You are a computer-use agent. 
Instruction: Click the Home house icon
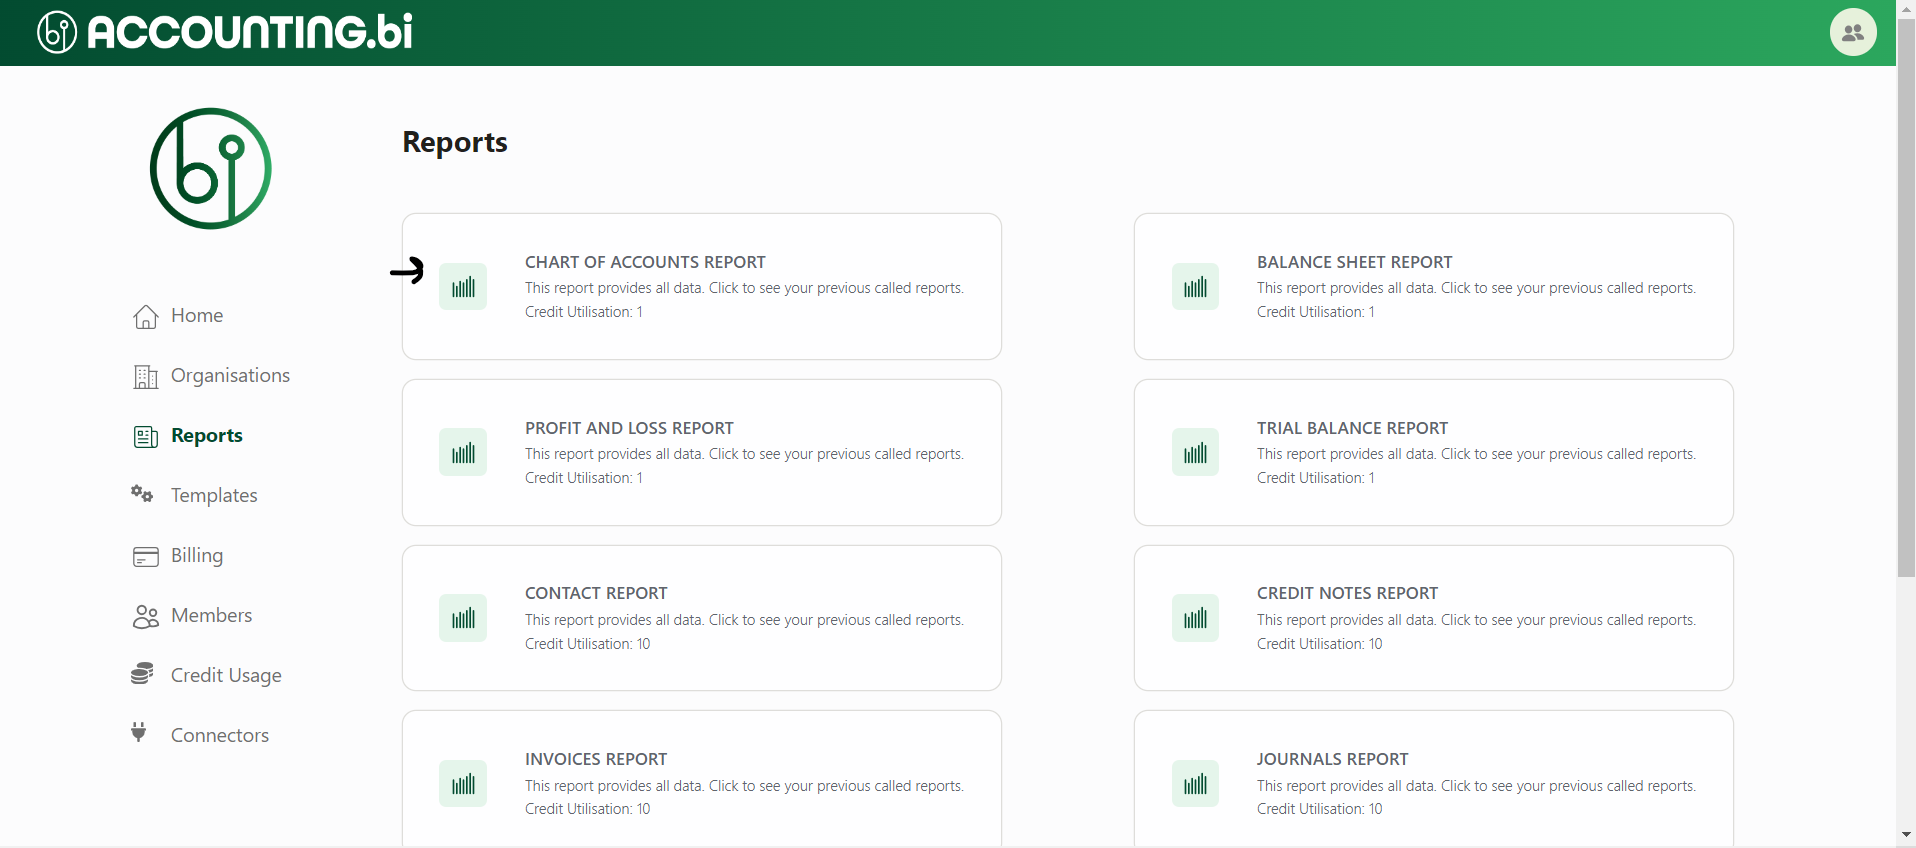click(x=146, y=316)
